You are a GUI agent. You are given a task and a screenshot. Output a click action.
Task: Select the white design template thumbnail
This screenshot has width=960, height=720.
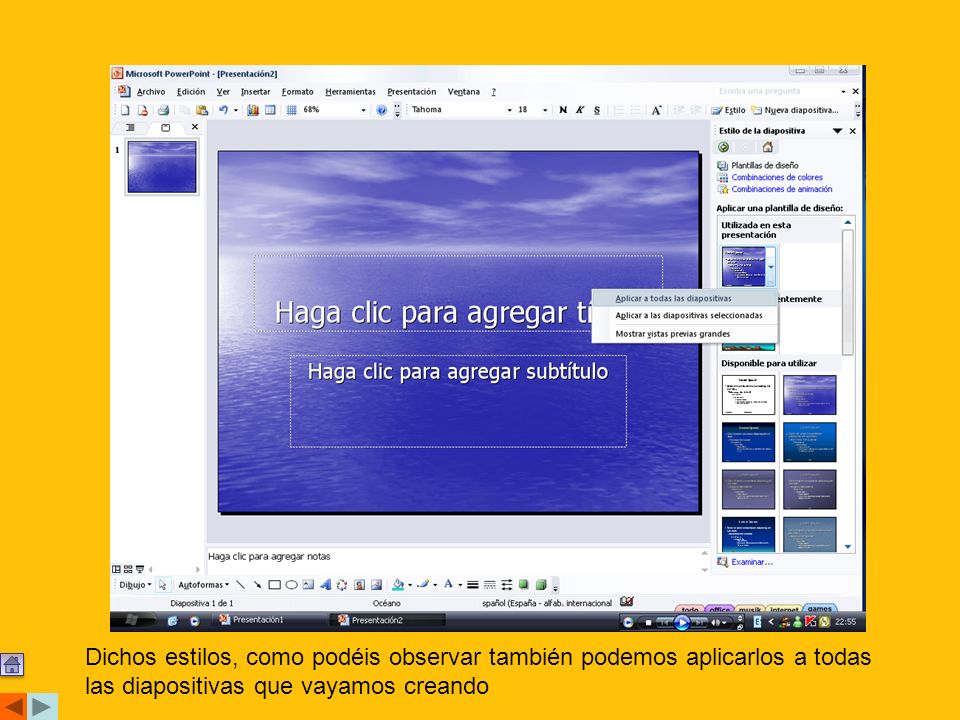pos(748,395)
